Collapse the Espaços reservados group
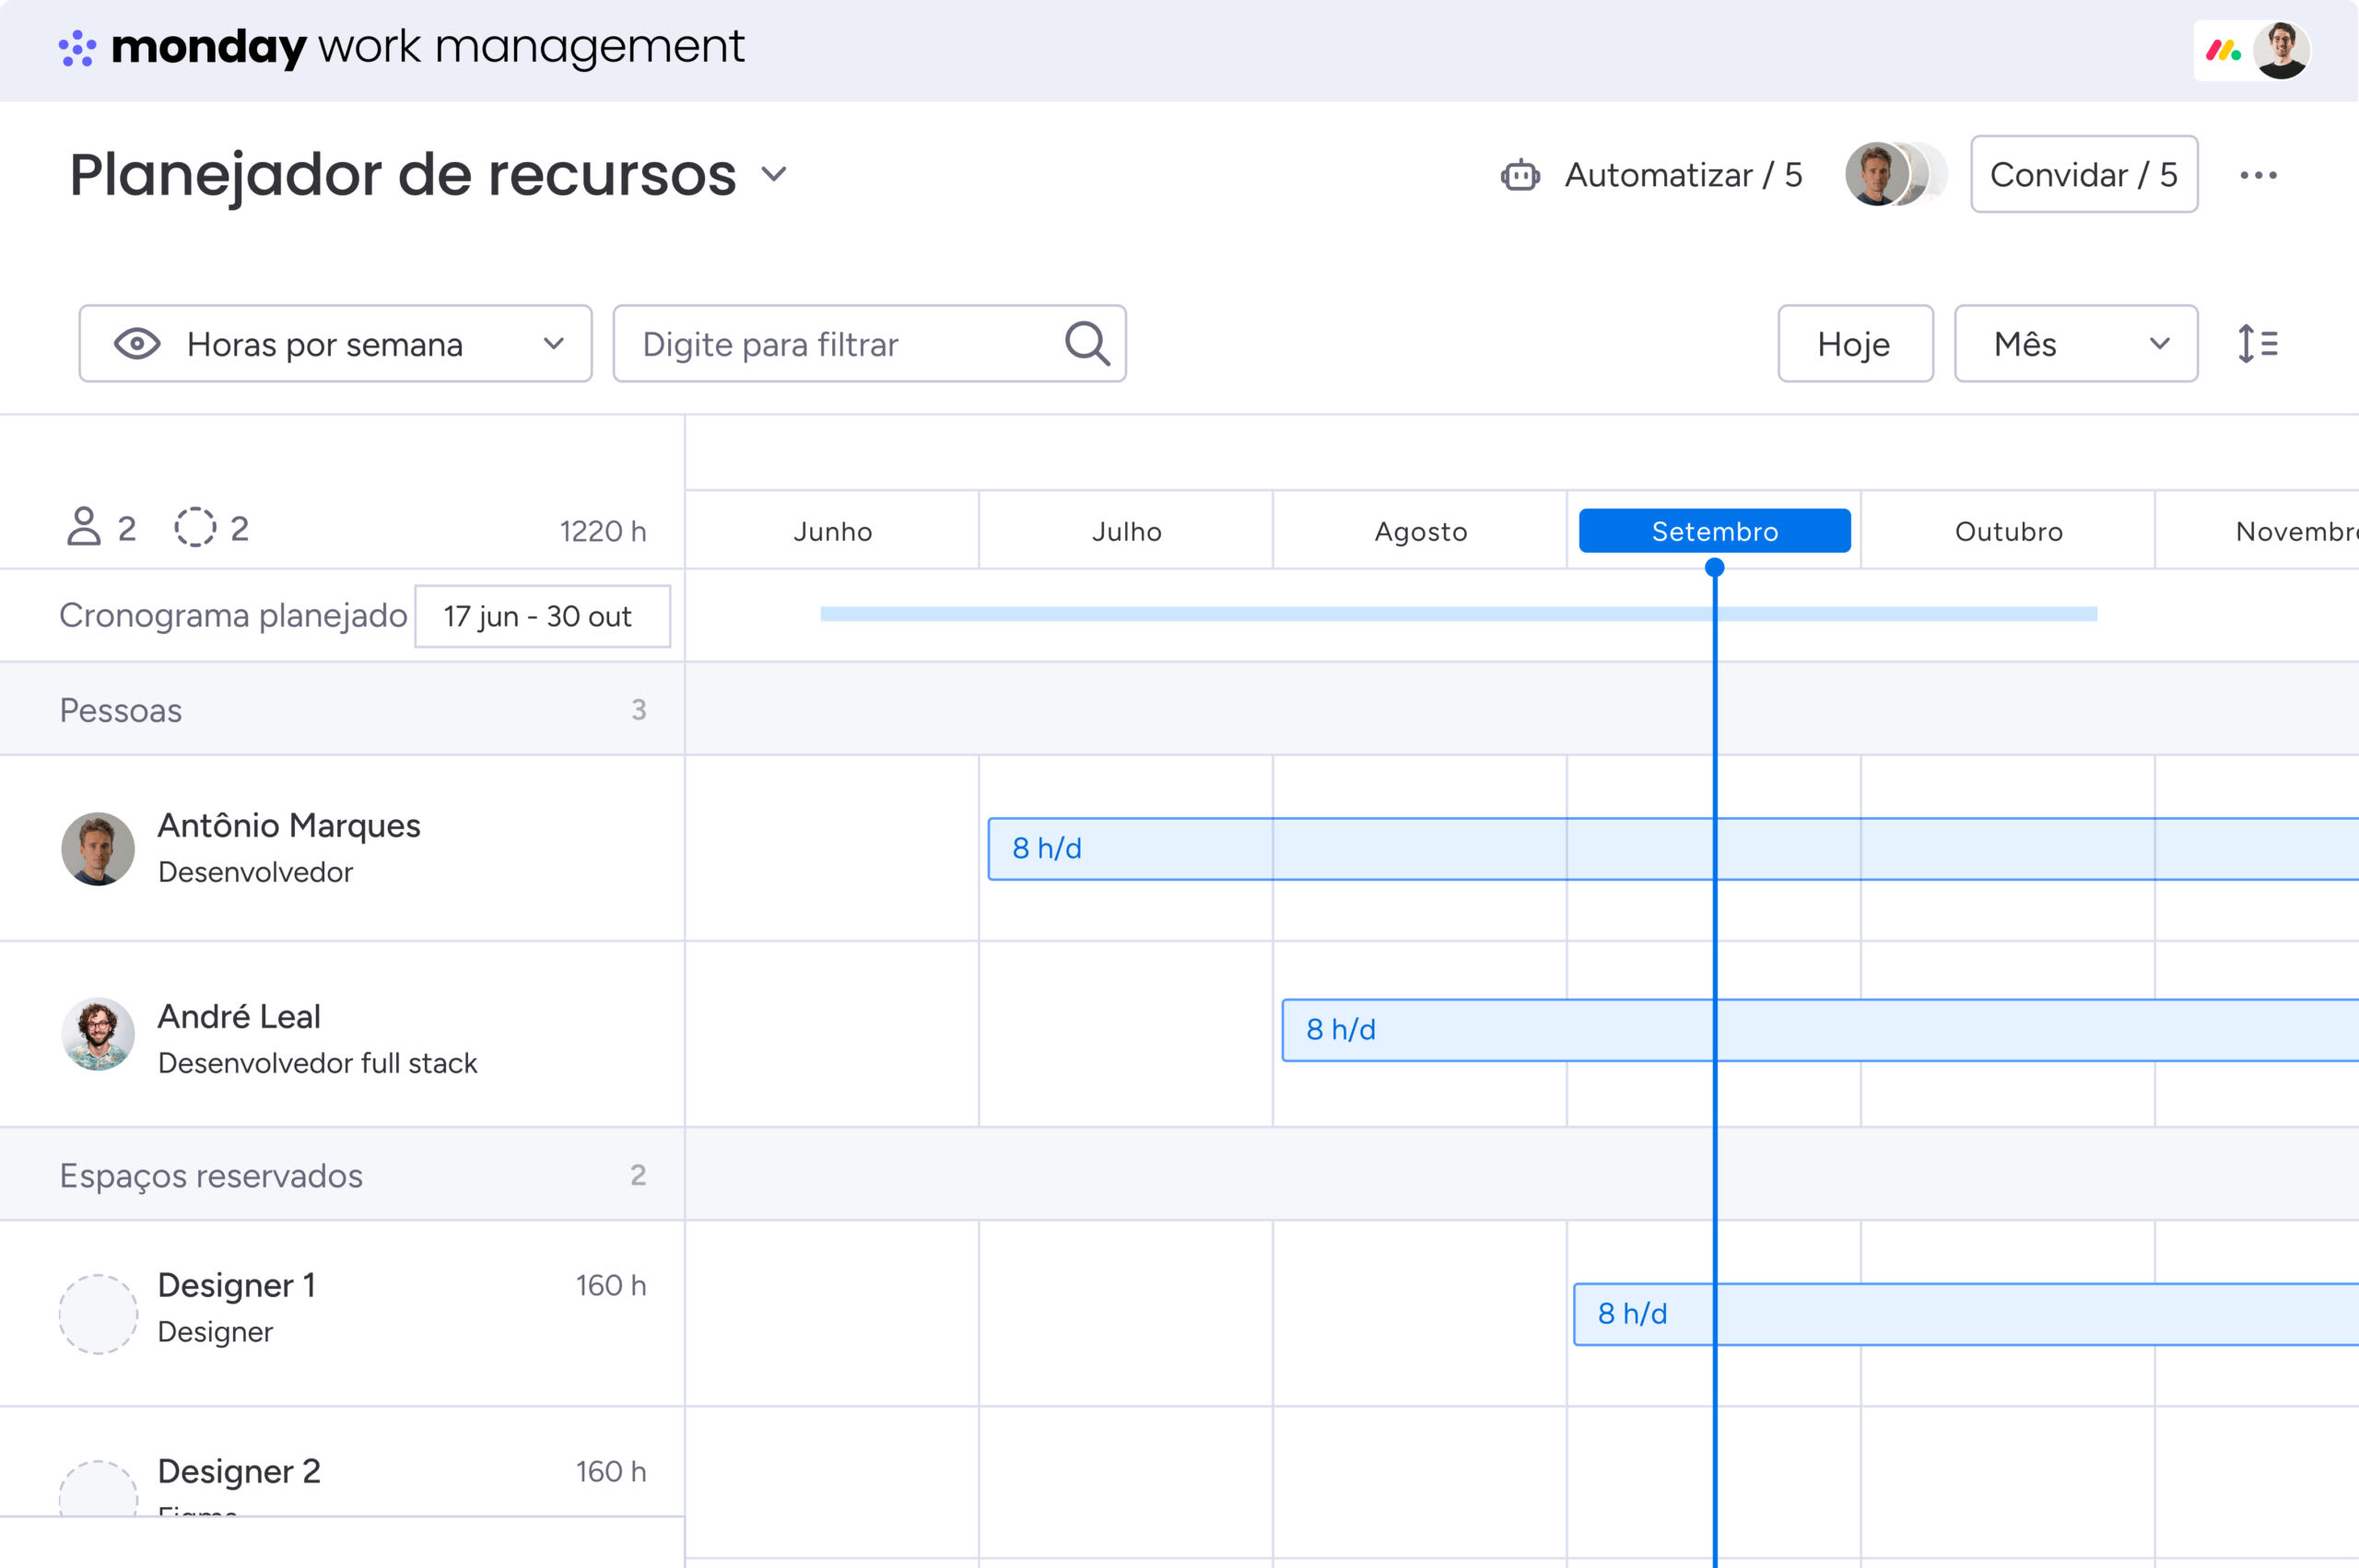The width and height of the screenshot is (2359, 1568). (x=342, y=1174)
